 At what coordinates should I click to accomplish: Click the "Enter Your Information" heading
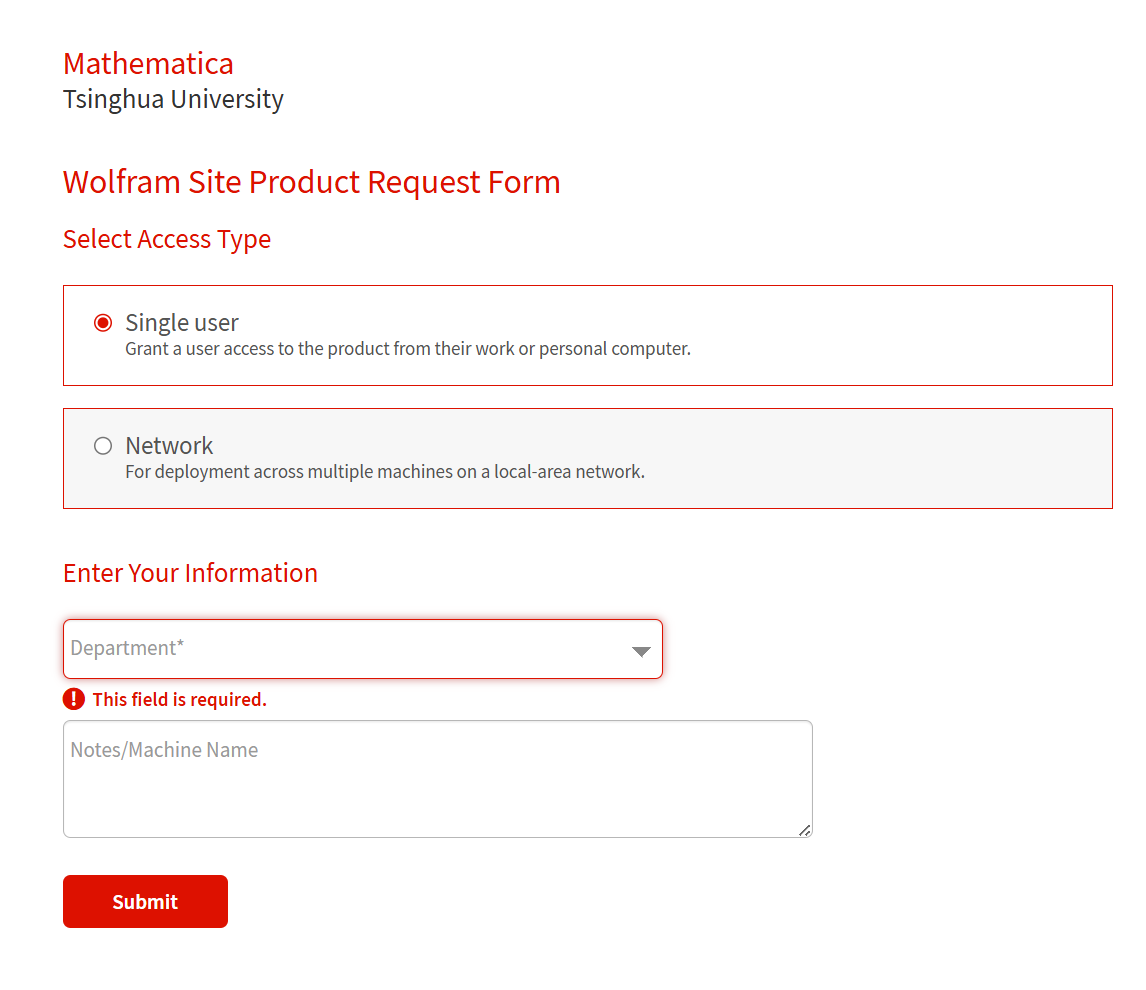pos(190,573)
